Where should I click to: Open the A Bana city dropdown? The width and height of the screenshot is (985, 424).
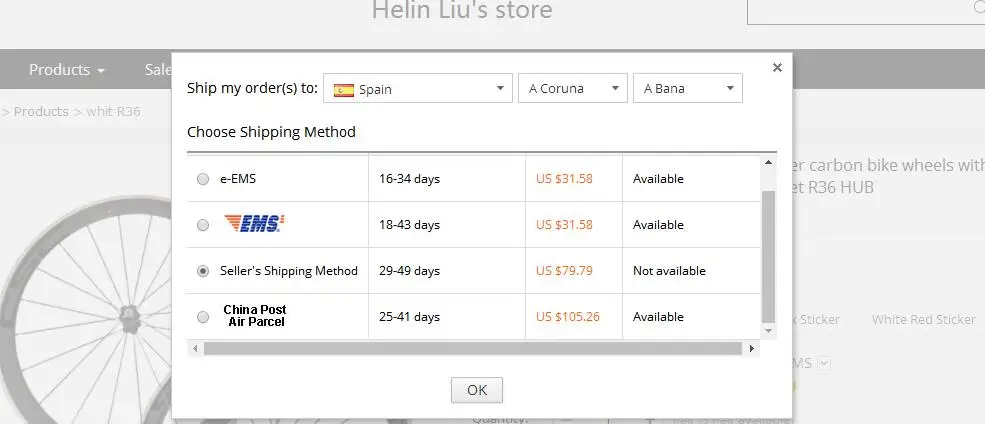click(x=688, y=88)
